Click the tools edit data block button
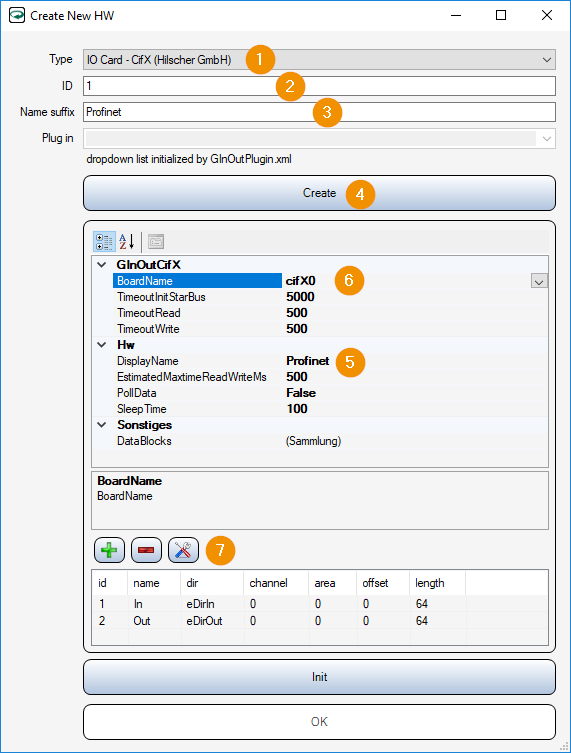The height and width of the screenshot is (753, 571). tap(183, 550)
